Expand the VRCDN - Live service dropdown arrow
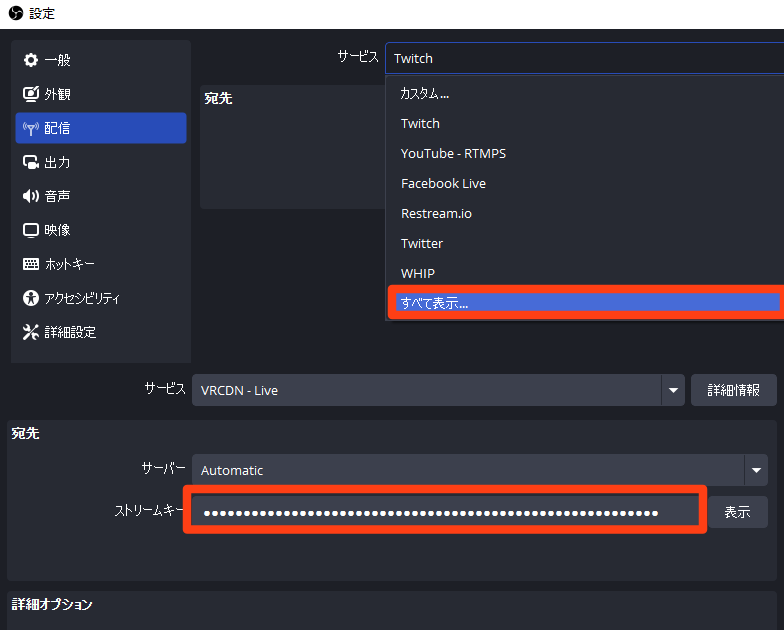The width and height of the screenshot is (784, 630). pyautogui.click(x=673, y=390)
